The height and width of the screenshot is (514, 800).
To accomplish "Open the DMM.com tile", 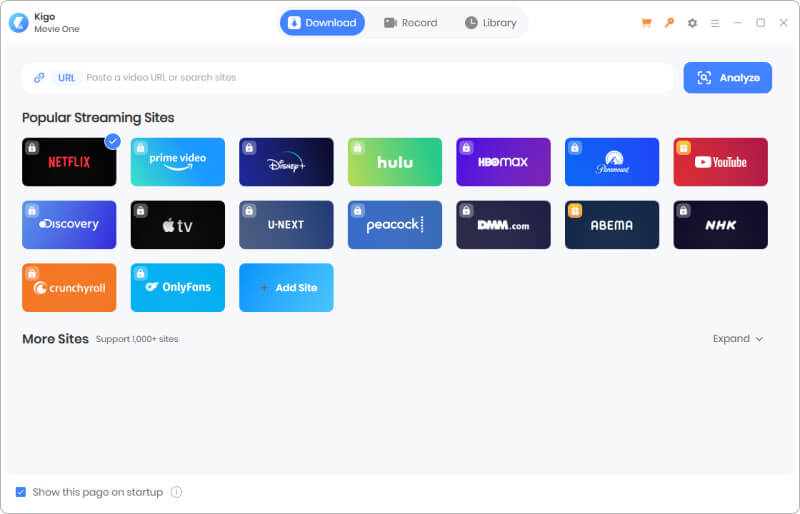I will tap(504, 225).
